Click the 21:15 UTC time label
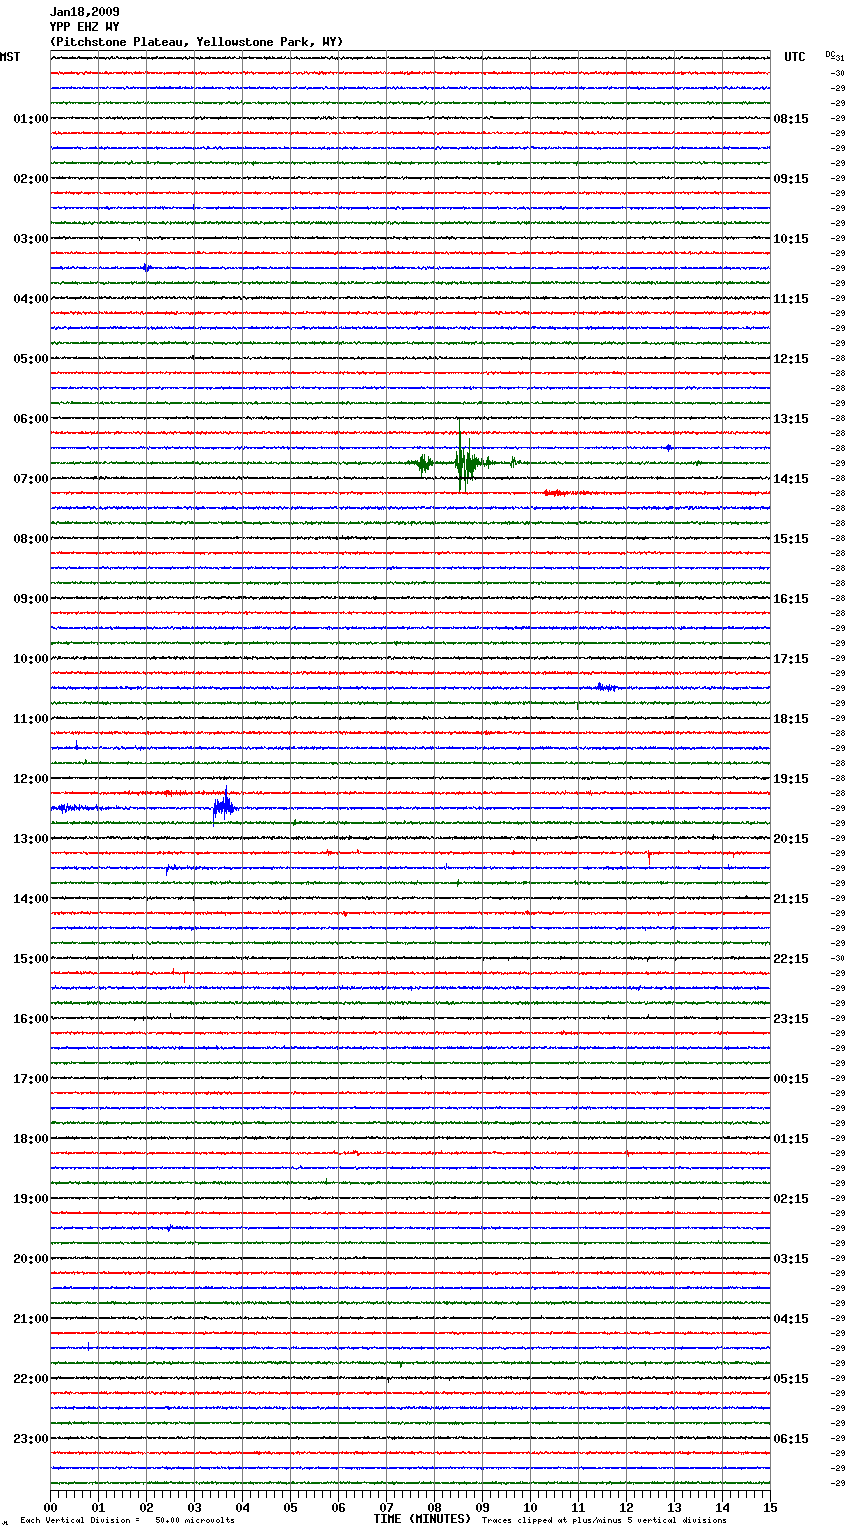The height and width of the screenshot is (1534, 850). (x=791, y=899)
